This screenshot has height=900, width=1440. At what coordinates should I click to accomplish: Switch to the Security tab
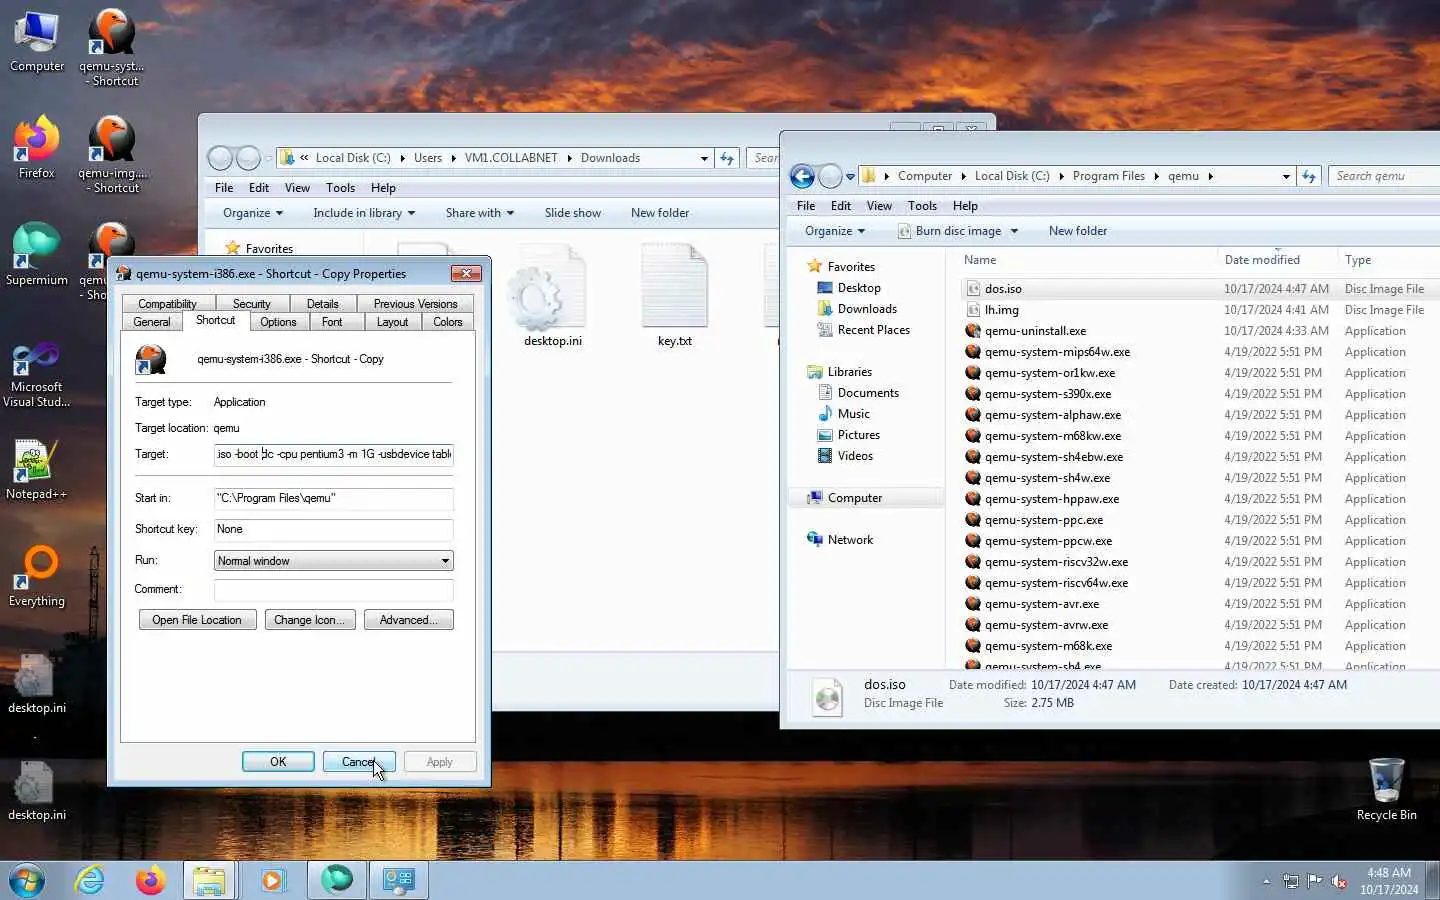[251, 303]
